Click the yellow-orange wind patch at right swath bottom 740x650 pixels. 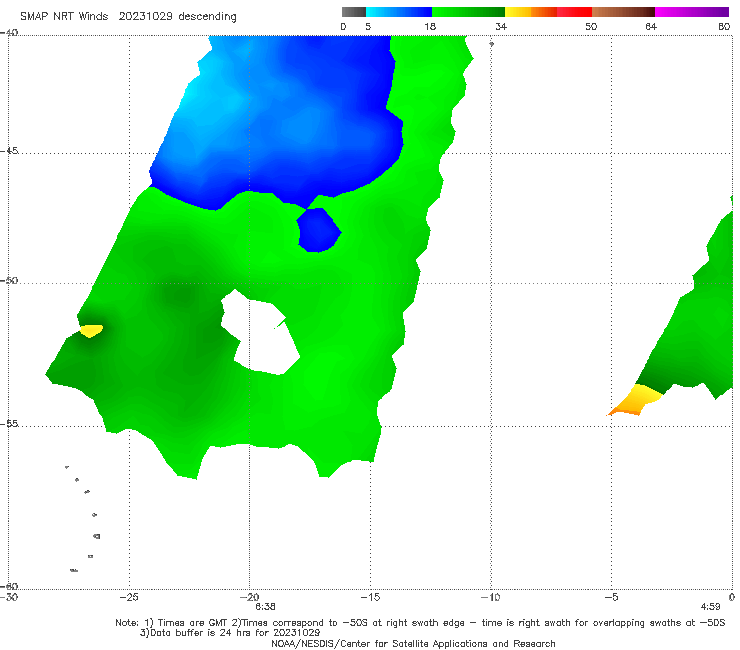point(635,401)
